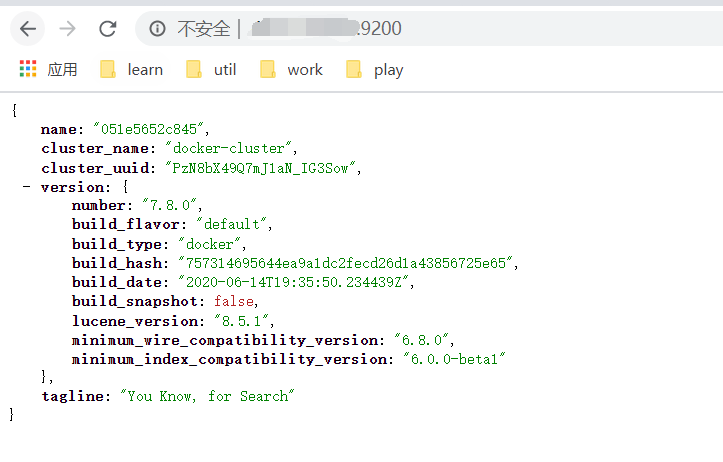723x462 pixels.
Task: Click the lucene_version key label
Action: tap(138, 321)
